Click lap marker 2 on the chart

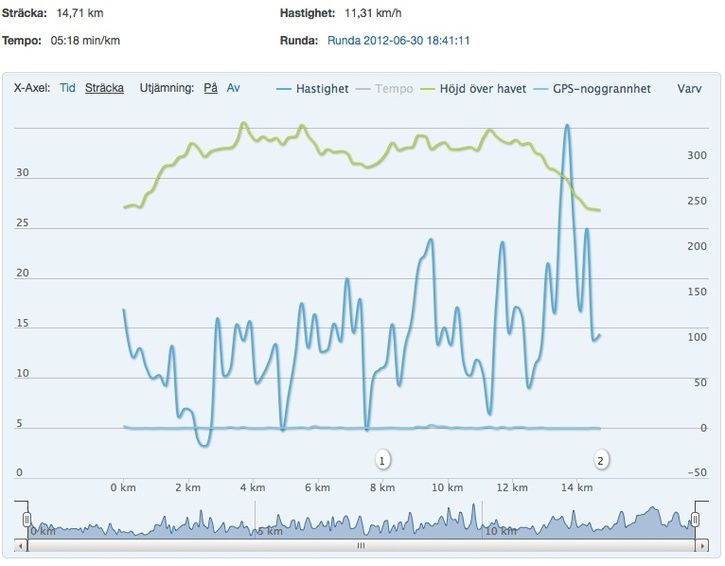click(x=600, y=460)
